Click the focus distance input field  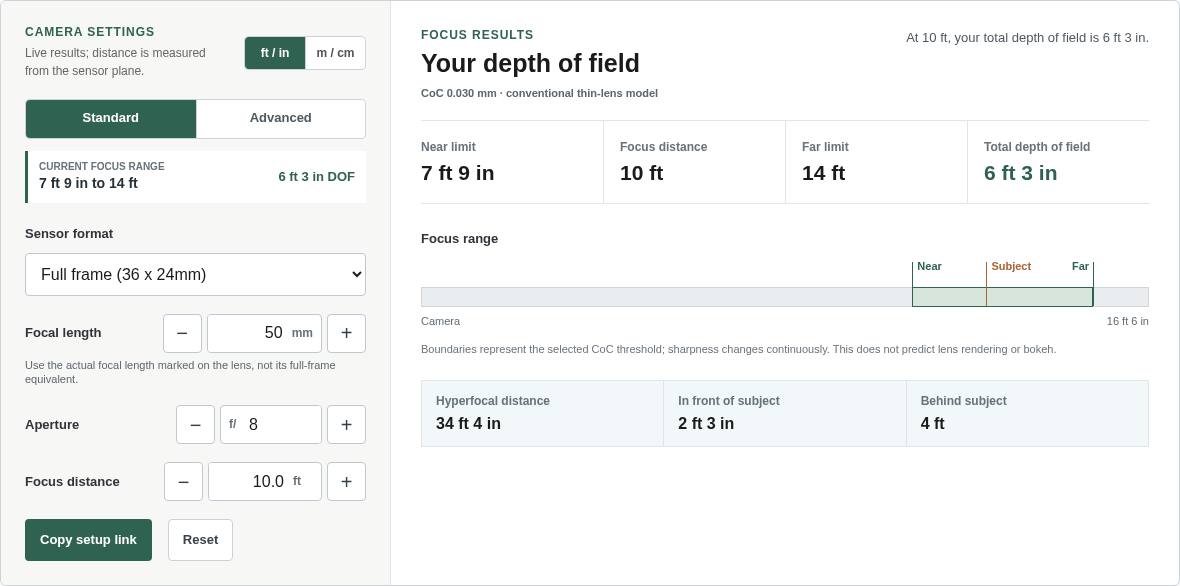click(265, 481)
